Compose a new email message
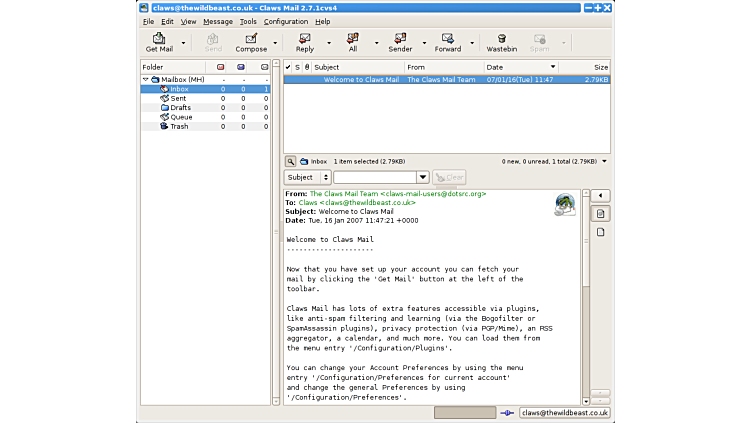The image size is (752, 423). click(x=251, y=43)
